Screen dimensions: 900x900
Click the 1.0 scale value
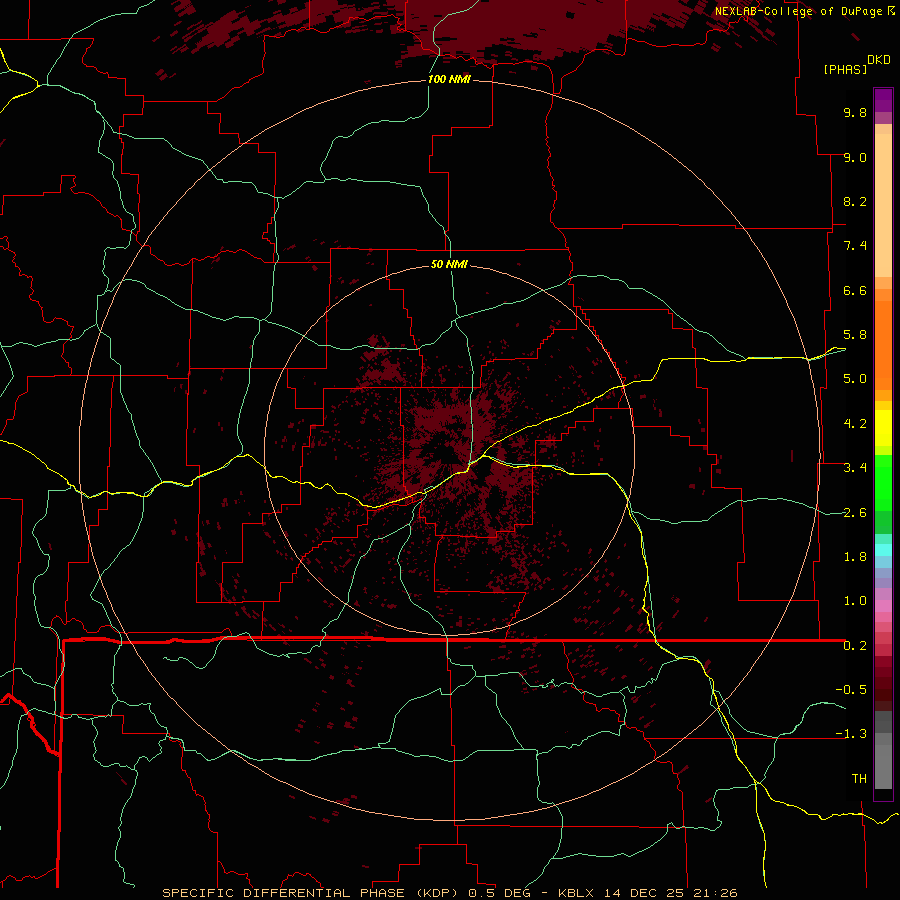point(855,601)
